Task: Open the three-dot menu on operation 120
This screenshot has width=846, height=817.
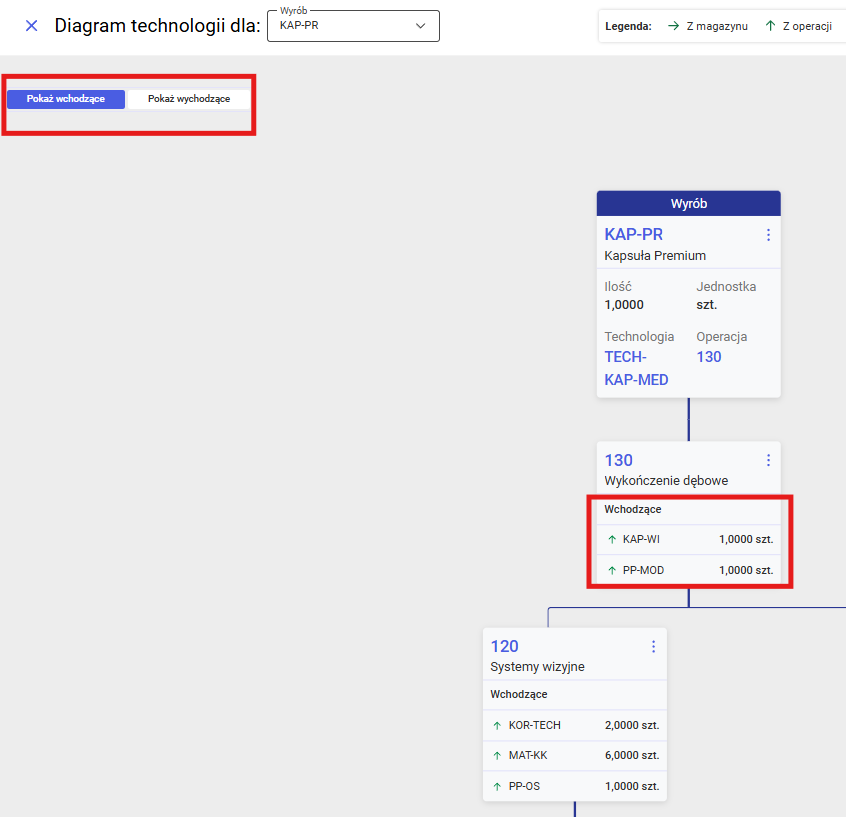Action: (x=654, y=646)
